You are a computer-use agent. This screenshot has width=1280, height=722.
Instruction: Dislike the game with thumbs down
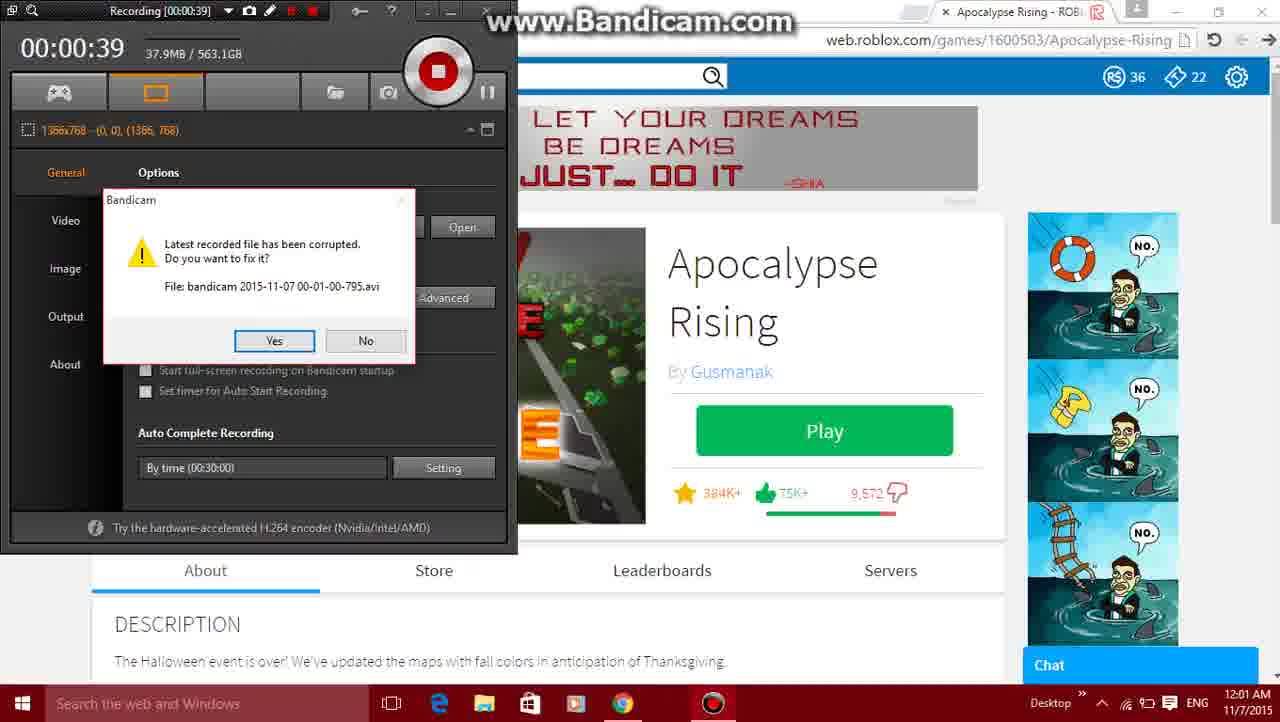[x=897, y=493]
